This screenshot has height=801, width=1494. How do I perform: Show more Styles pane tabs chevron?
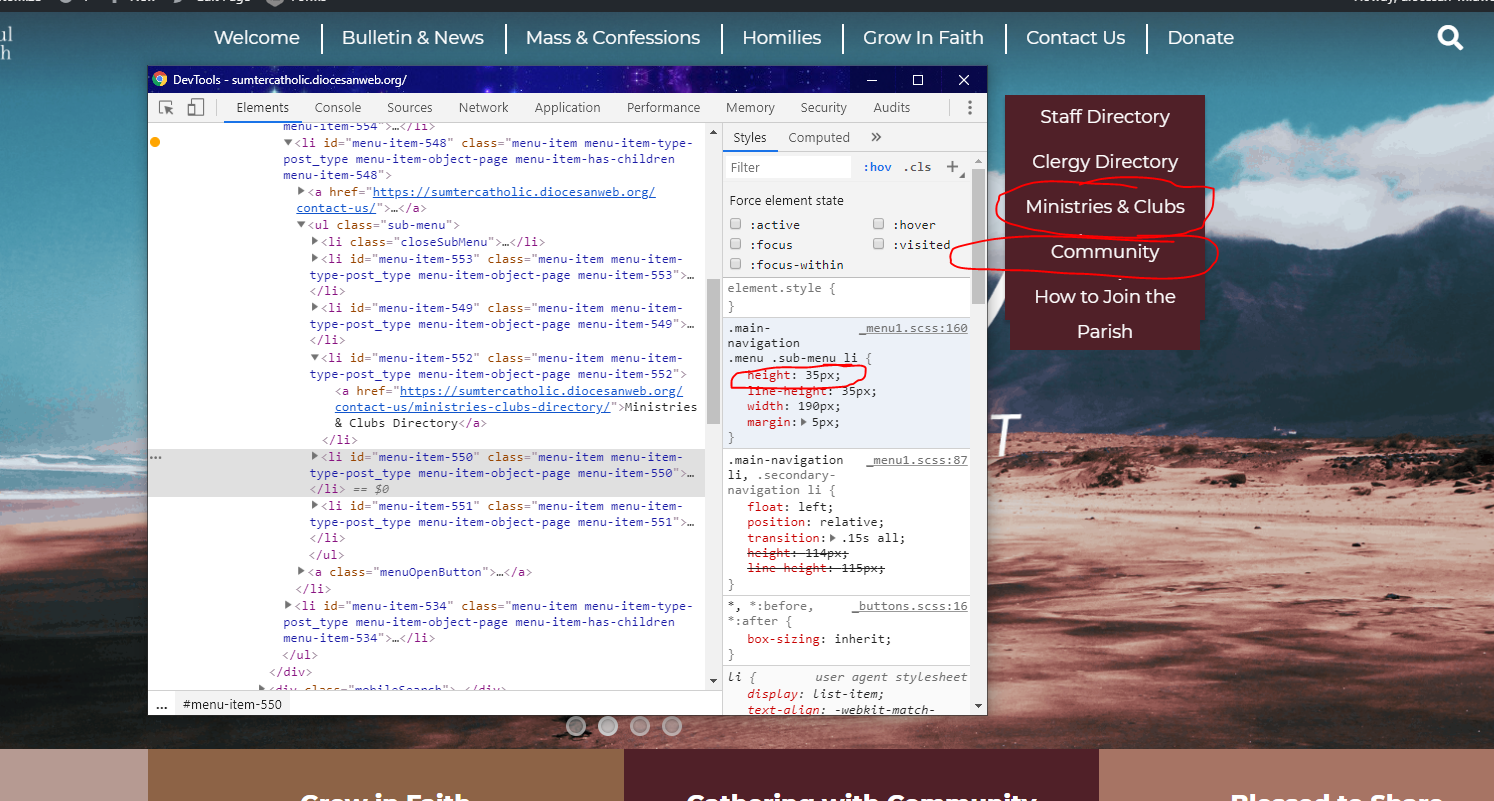pyautogui.click(x=876, y=138)
